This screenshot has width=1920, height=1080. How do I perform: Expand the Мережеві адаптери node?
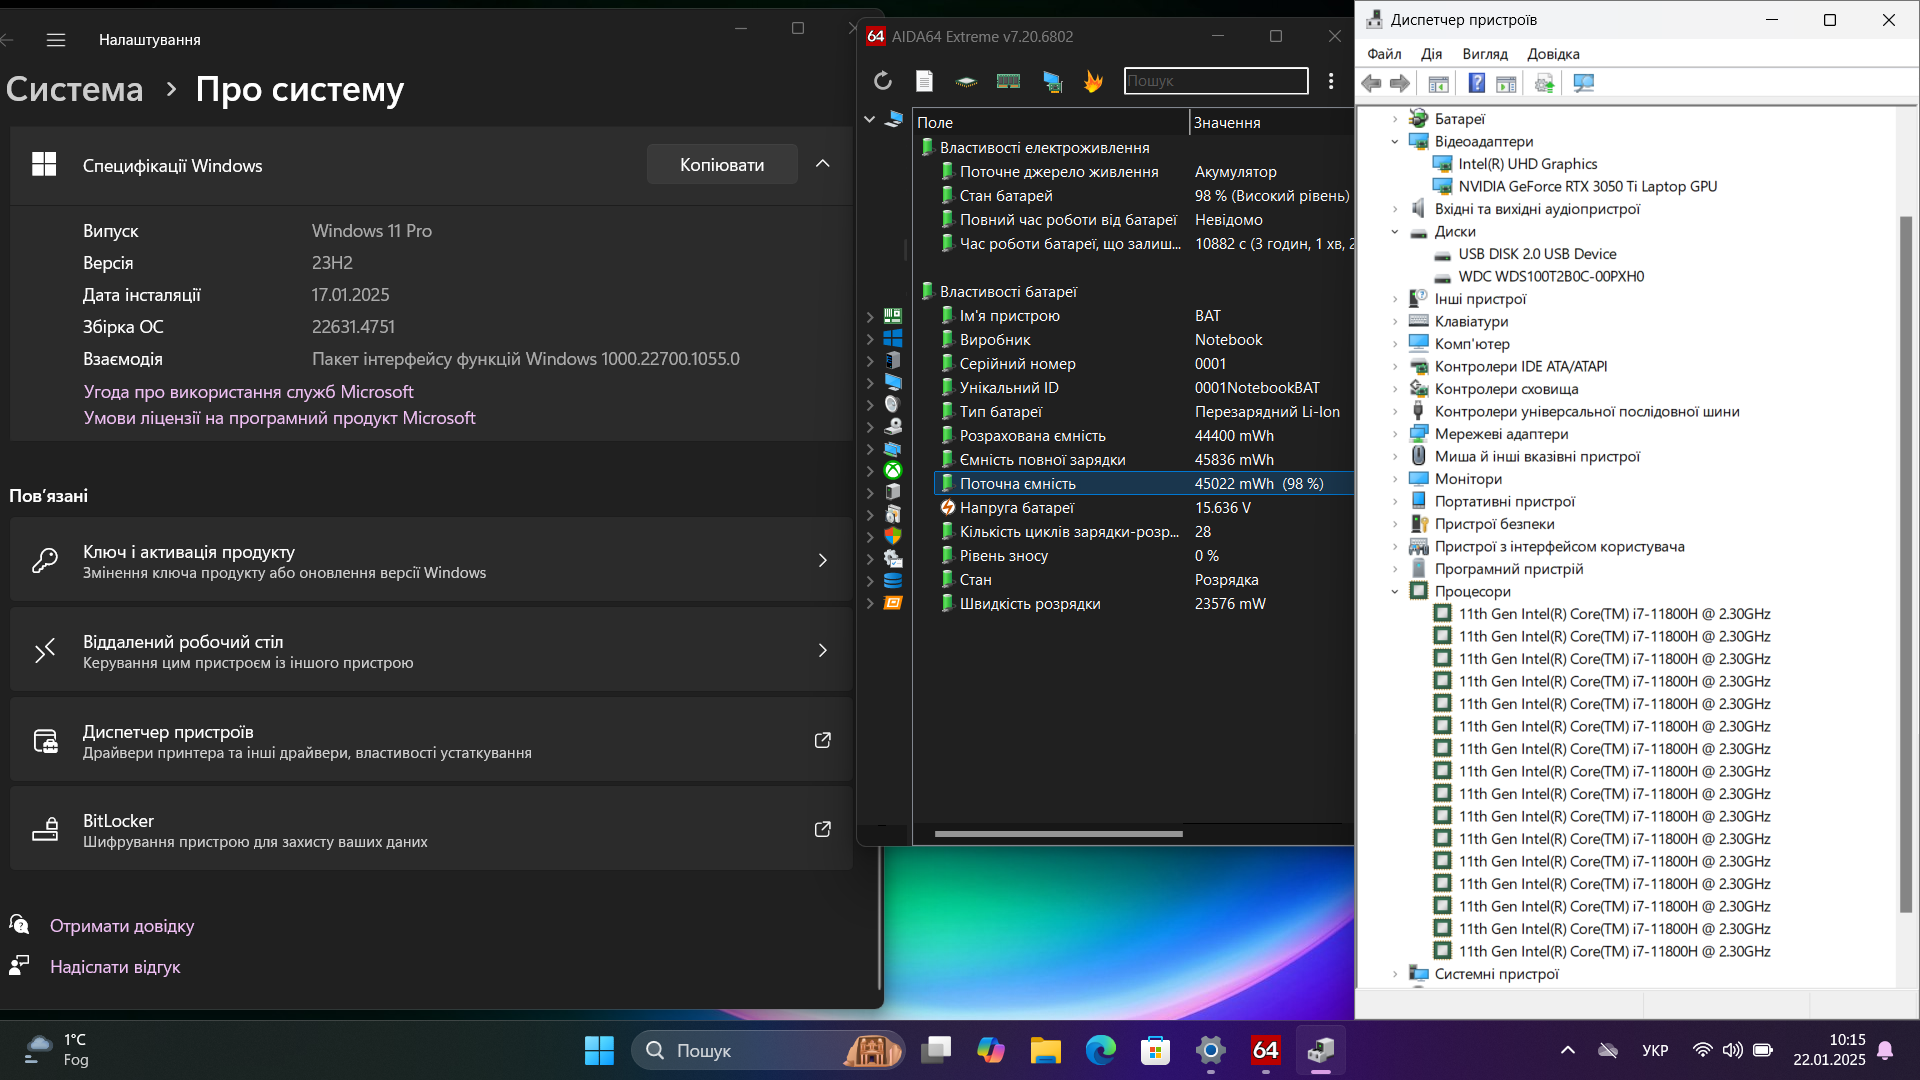1395,434
